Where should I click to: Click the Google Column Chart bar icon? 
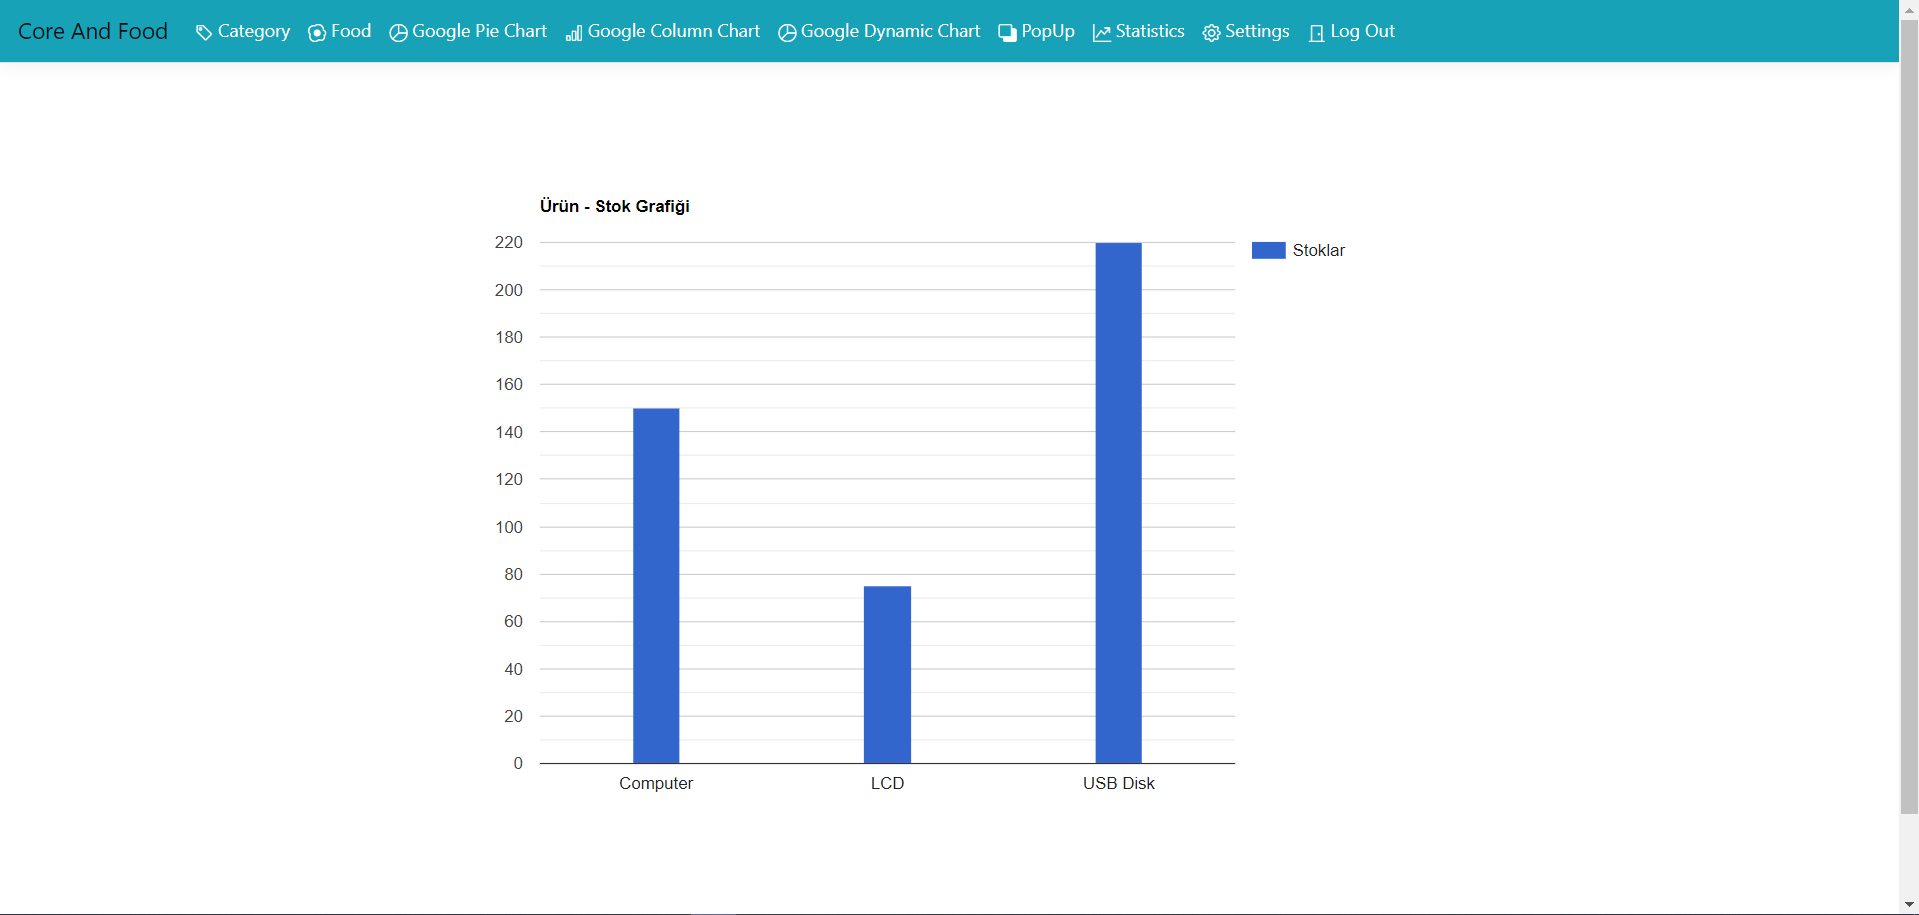573,32
